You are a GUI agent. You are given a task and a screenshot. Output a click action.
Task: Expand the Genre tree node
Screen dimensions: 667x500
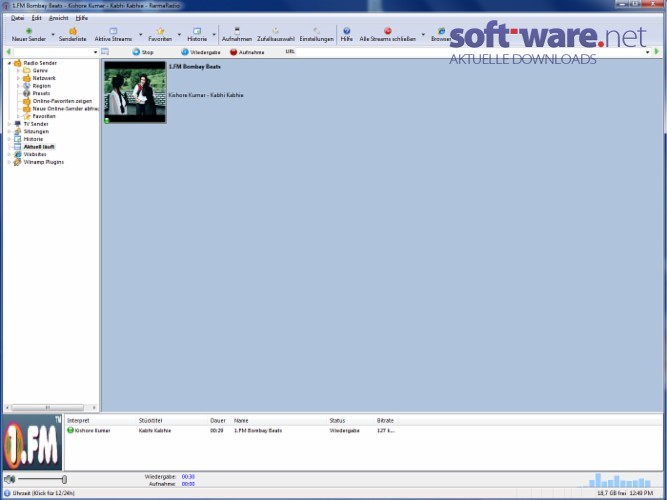(18, 71)
